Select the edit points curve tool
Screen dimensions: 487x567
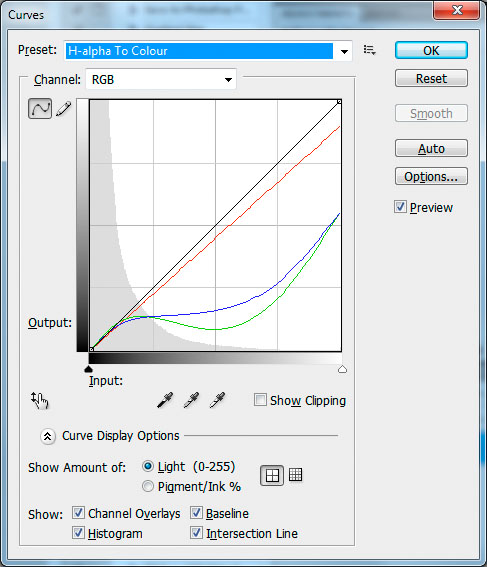coord(40,108)
